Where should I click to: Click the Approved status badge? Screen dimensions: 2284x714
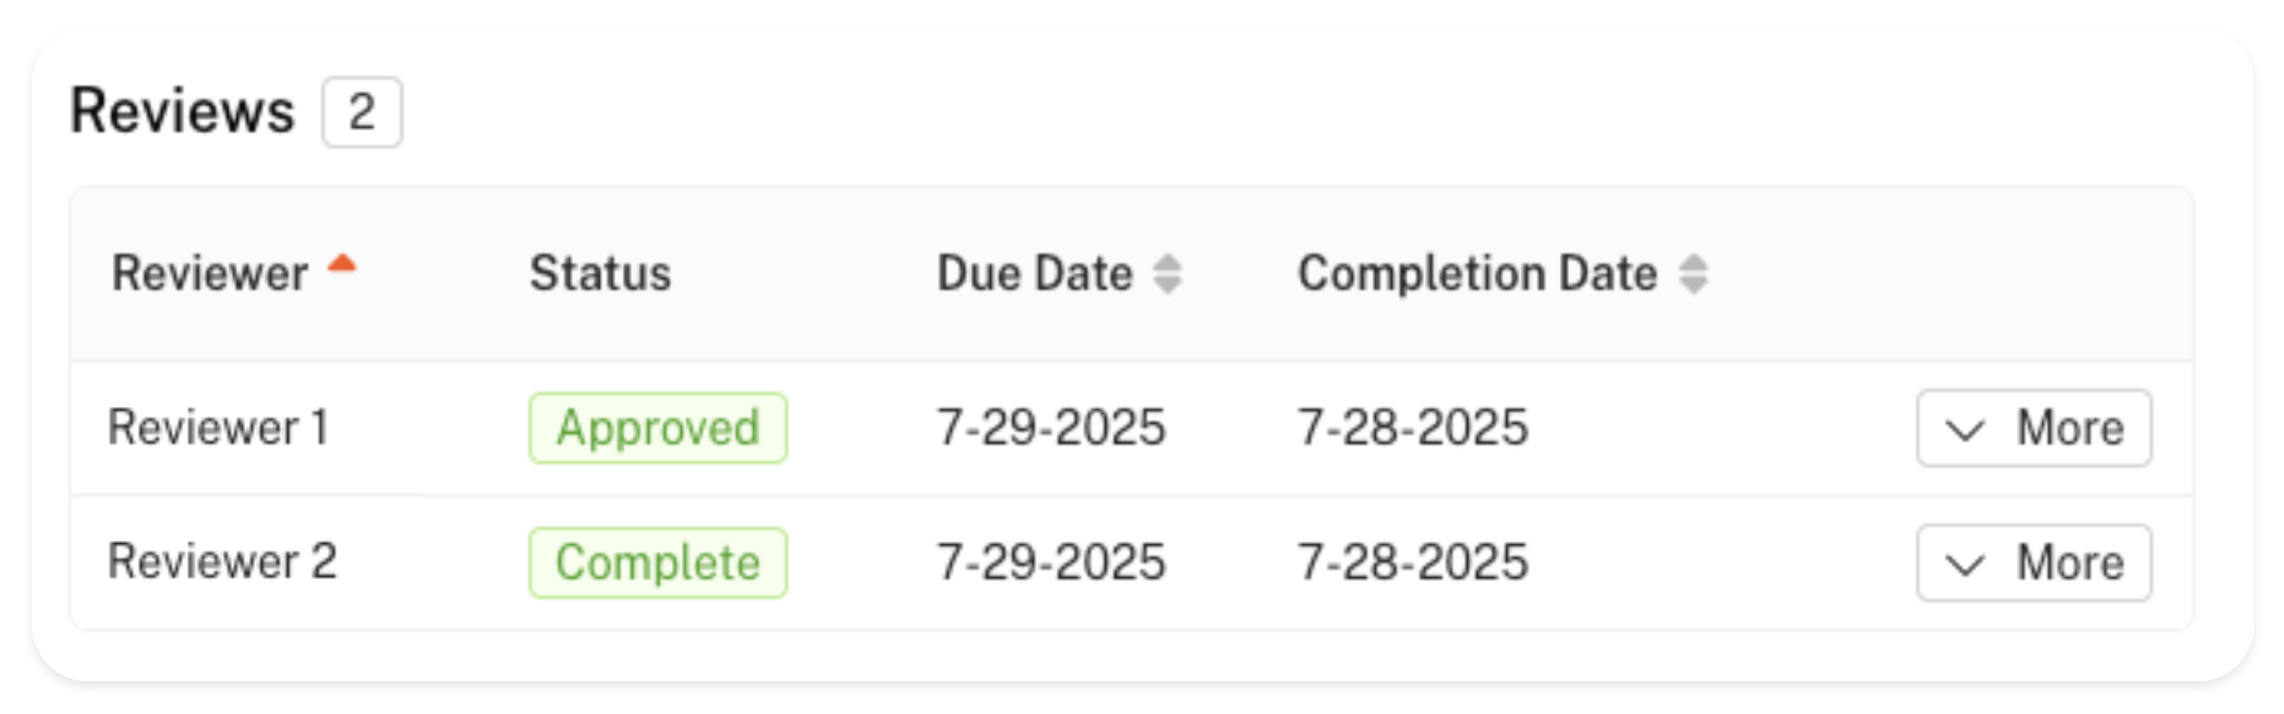click(x=658, y=428)
